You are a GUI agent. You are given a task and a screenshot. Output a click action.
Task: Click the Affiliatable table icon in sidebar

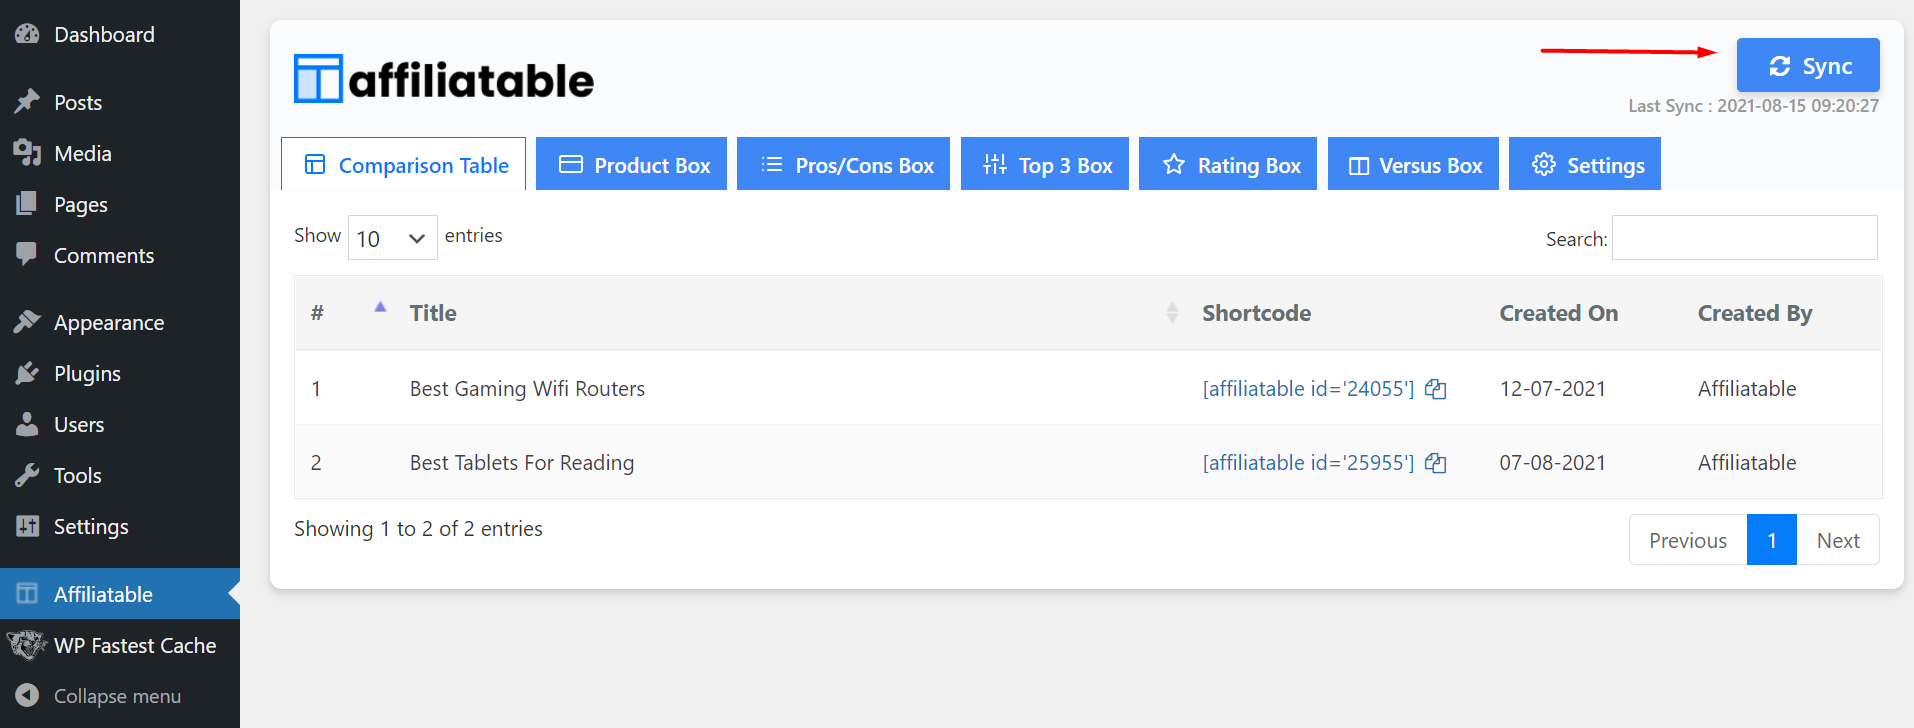pos(27,594)
